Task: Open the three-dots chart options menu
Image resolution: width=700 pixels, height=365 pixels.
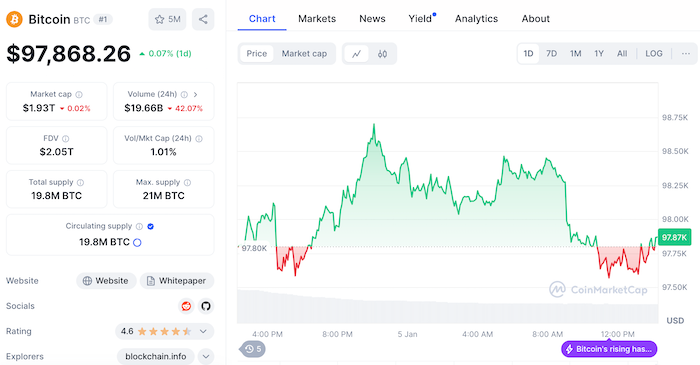Action: pyautogui.click(x=686, y=54)
